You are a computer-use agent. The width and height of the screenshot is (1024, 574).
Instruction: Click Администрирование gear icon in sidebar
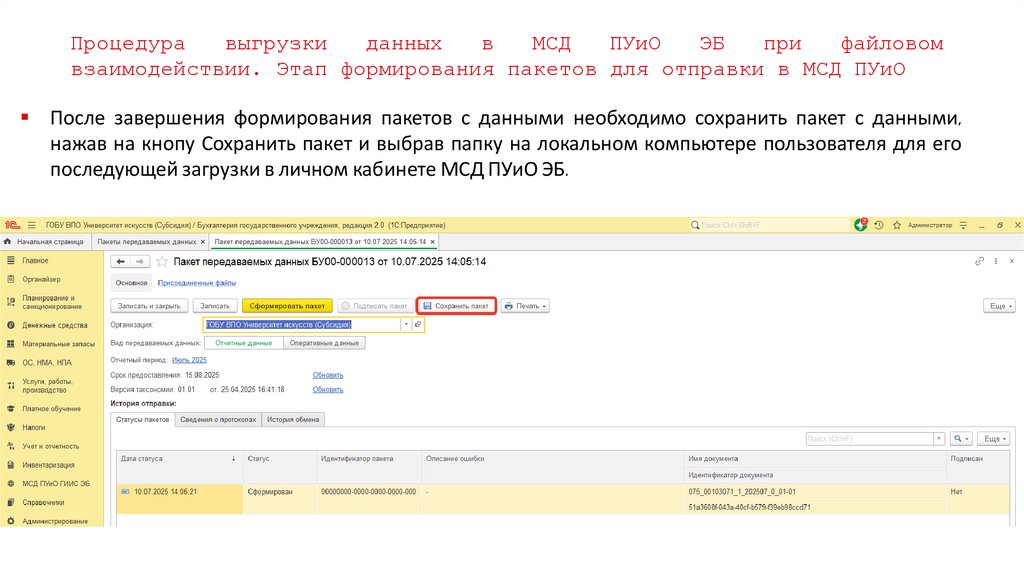[x=10, y=521]
